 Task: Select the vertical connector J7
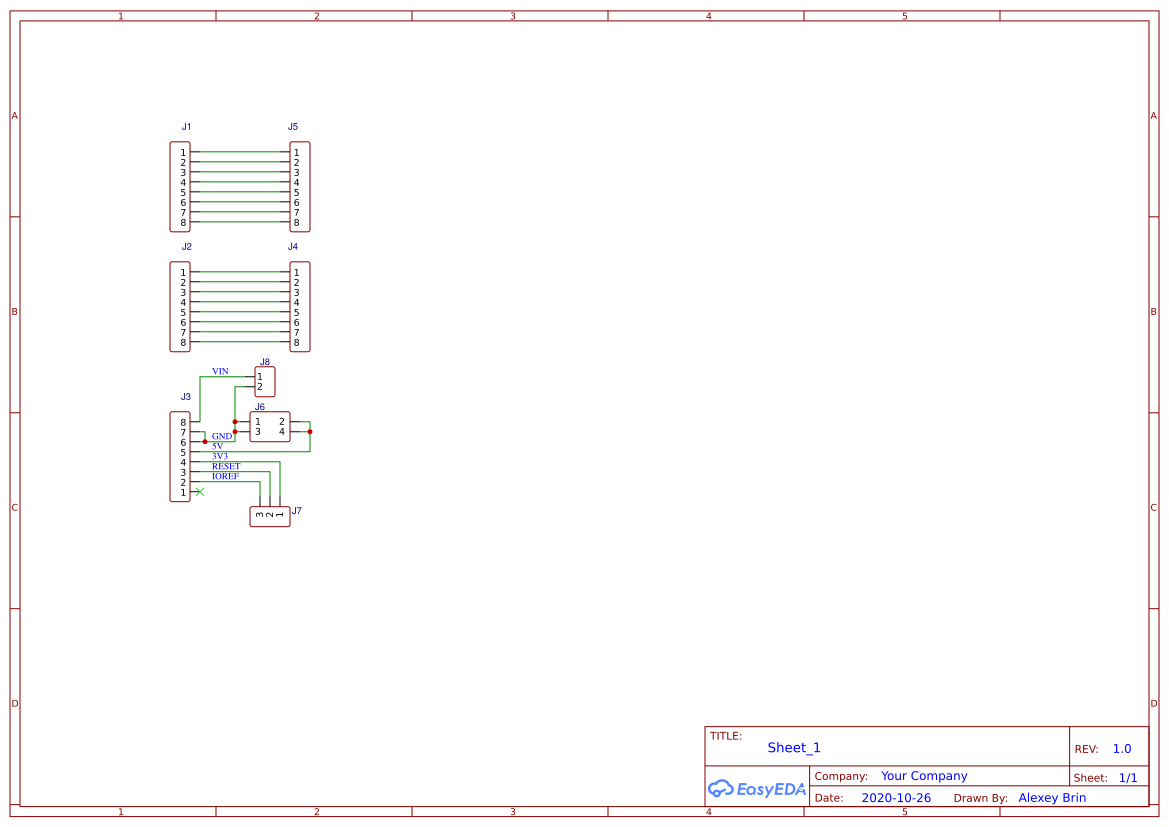[x=270, y=515]
